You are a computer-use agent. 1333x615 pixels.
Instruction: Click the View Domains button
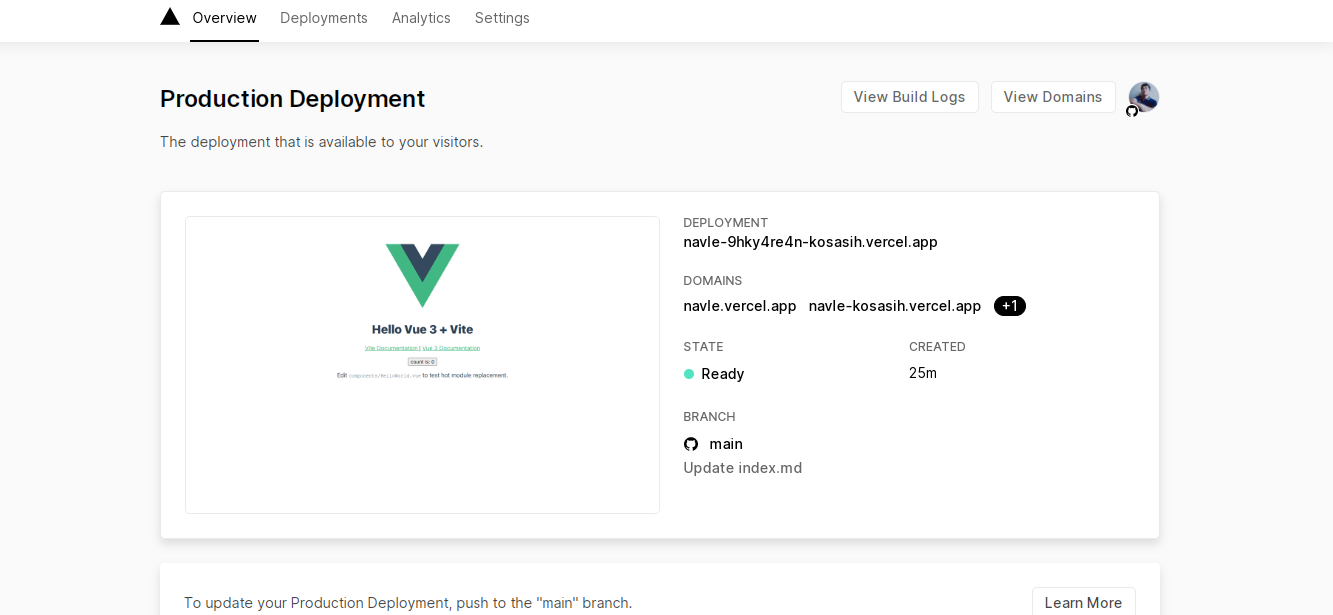pyautogui.click(x=1053, y=97)
